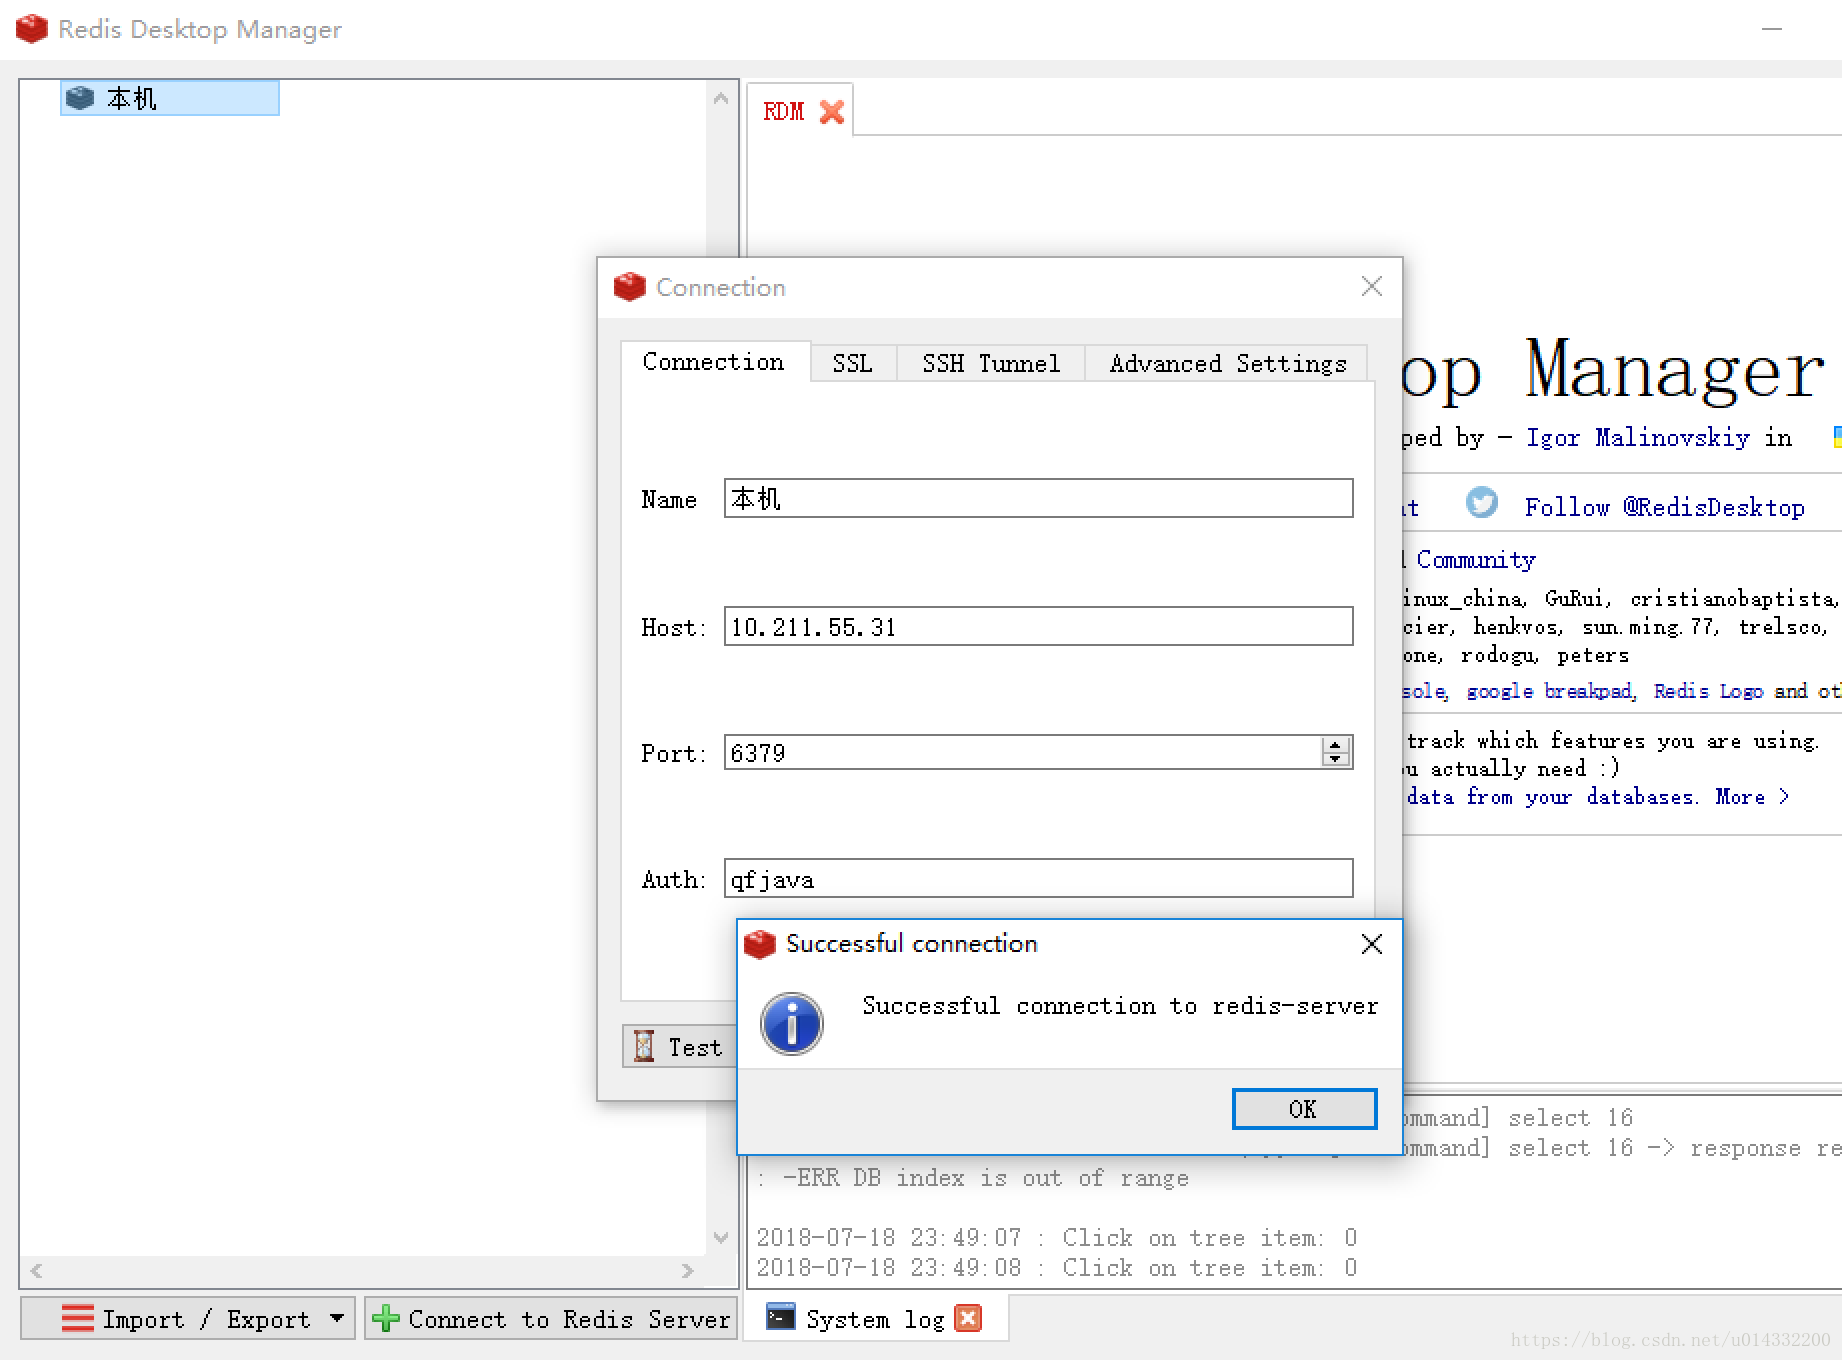This screenshot has height=1360, width=1842.
Task: Click the System log terminal icon
Action: (780, 1317)
